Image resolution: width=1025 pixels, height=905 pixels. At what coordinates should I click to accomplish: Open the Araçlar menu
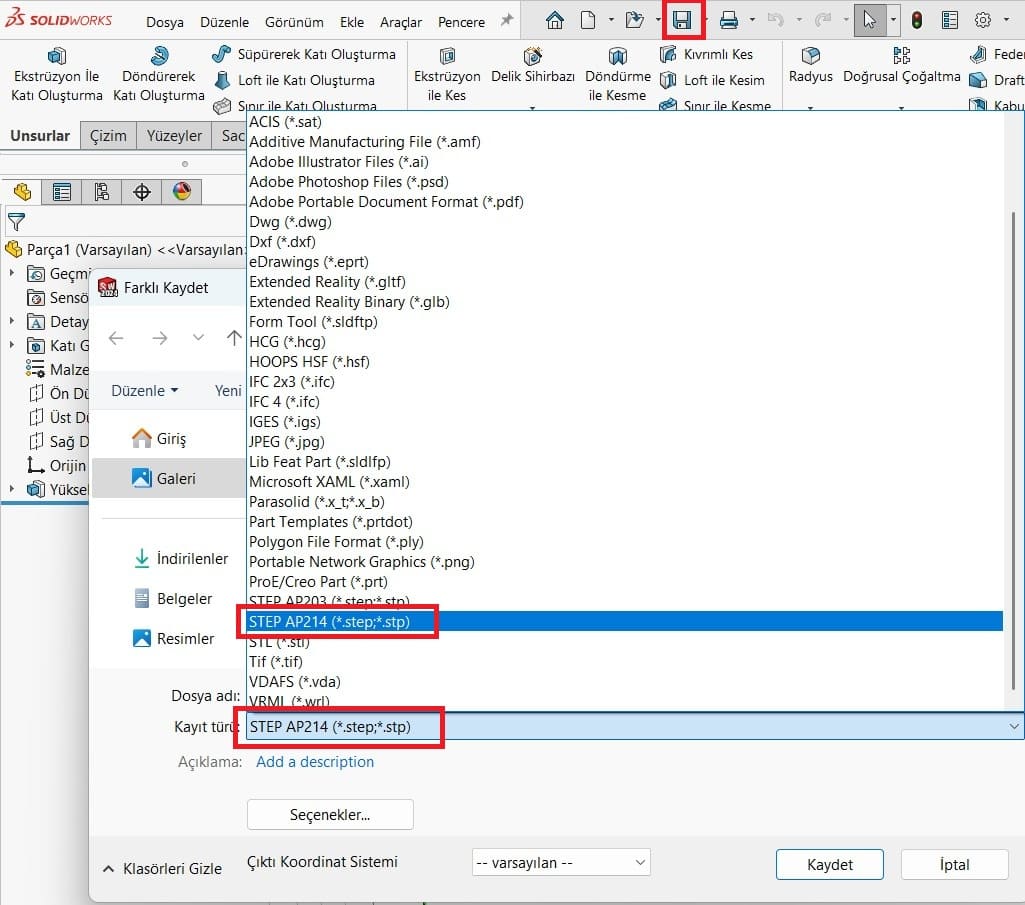401,22
